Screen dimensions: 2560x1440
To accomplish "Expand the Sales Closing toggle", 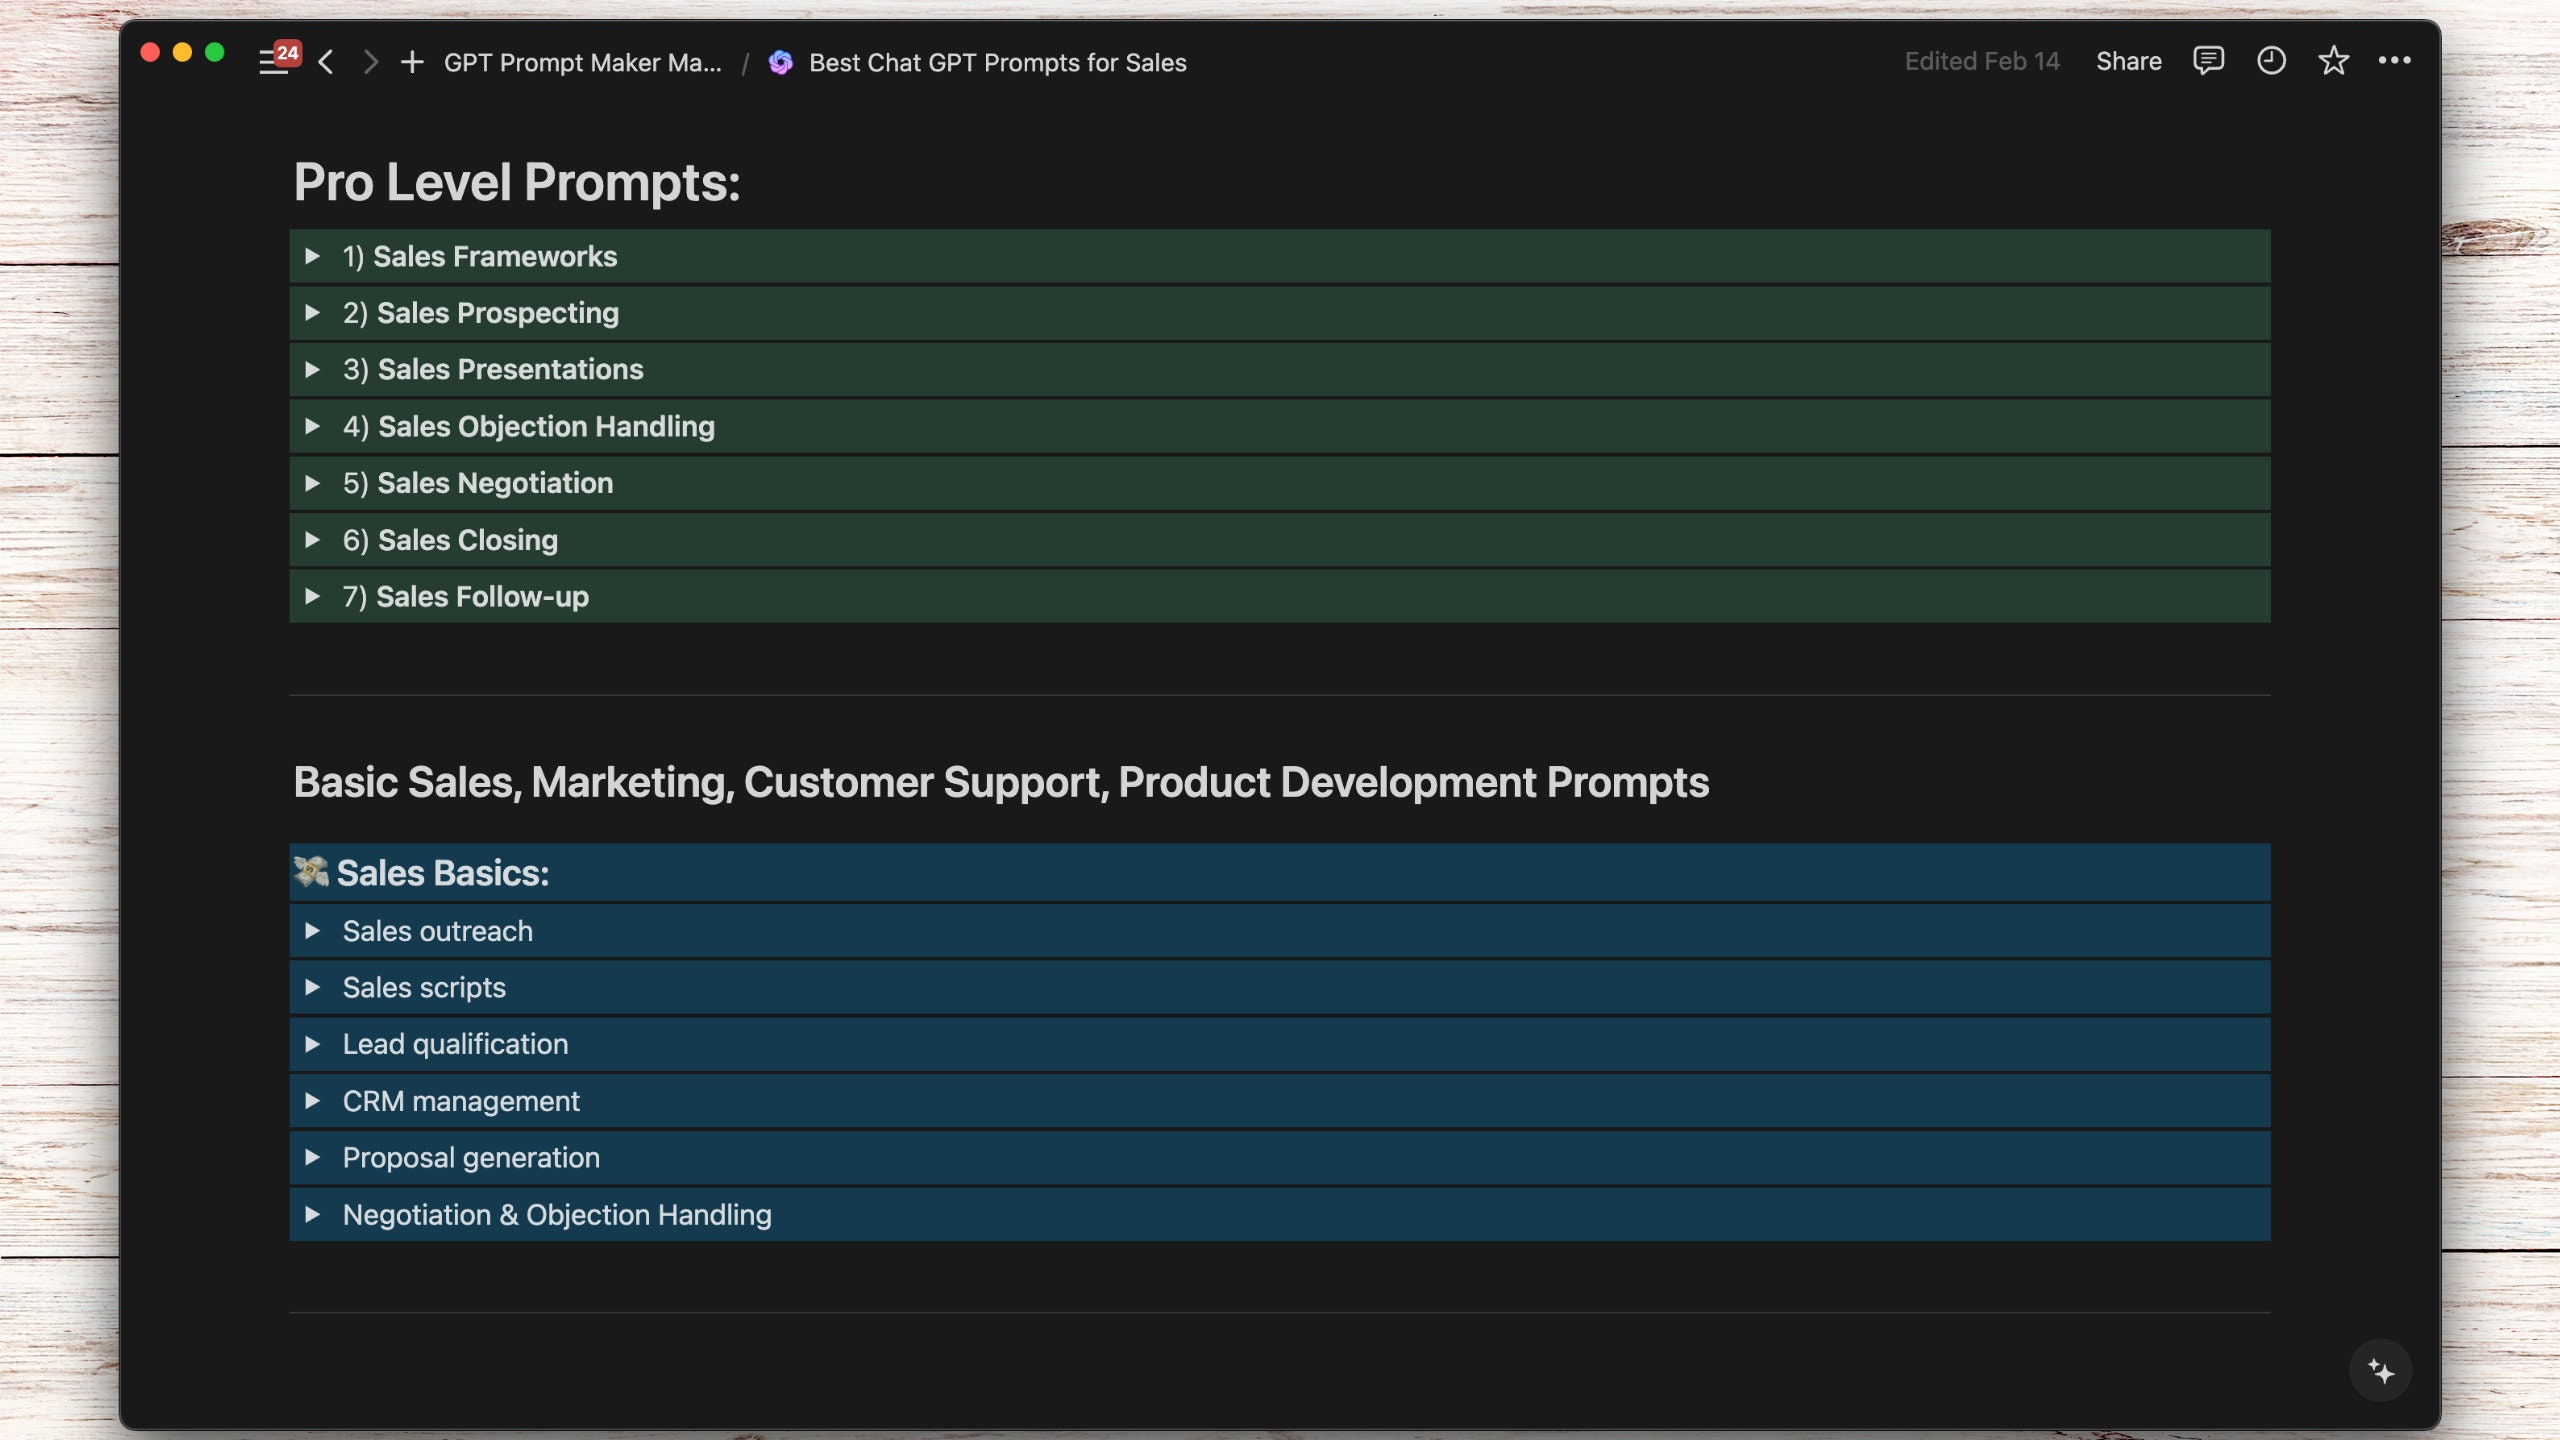I will coord(315,539).
